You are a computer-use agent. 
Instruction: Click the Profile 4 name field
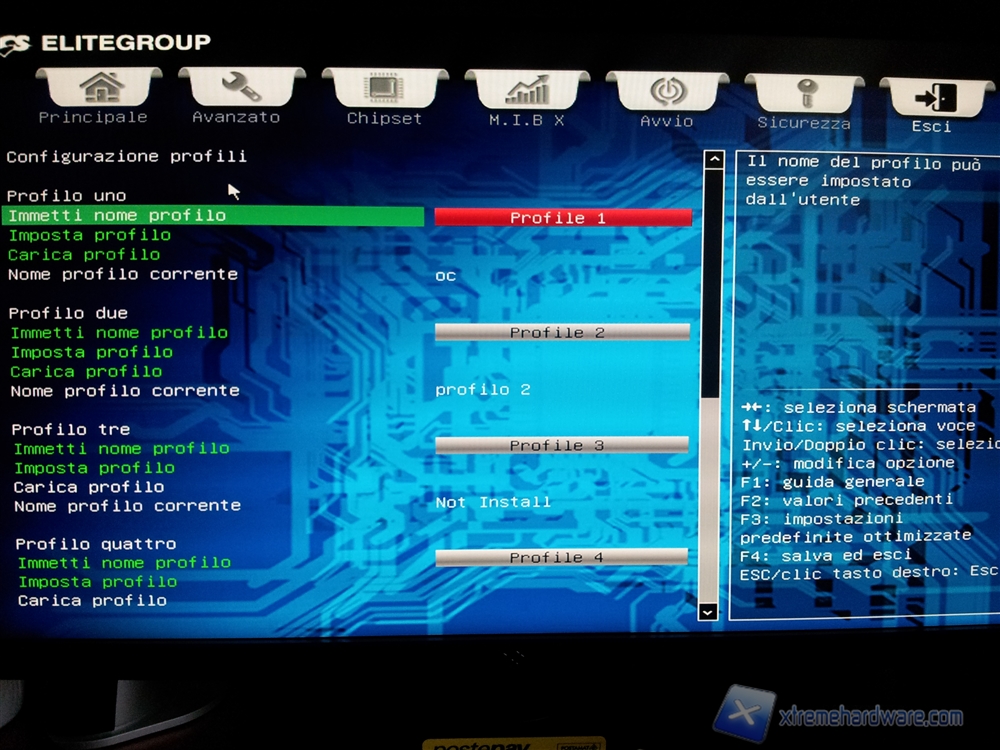click(562, 557)
